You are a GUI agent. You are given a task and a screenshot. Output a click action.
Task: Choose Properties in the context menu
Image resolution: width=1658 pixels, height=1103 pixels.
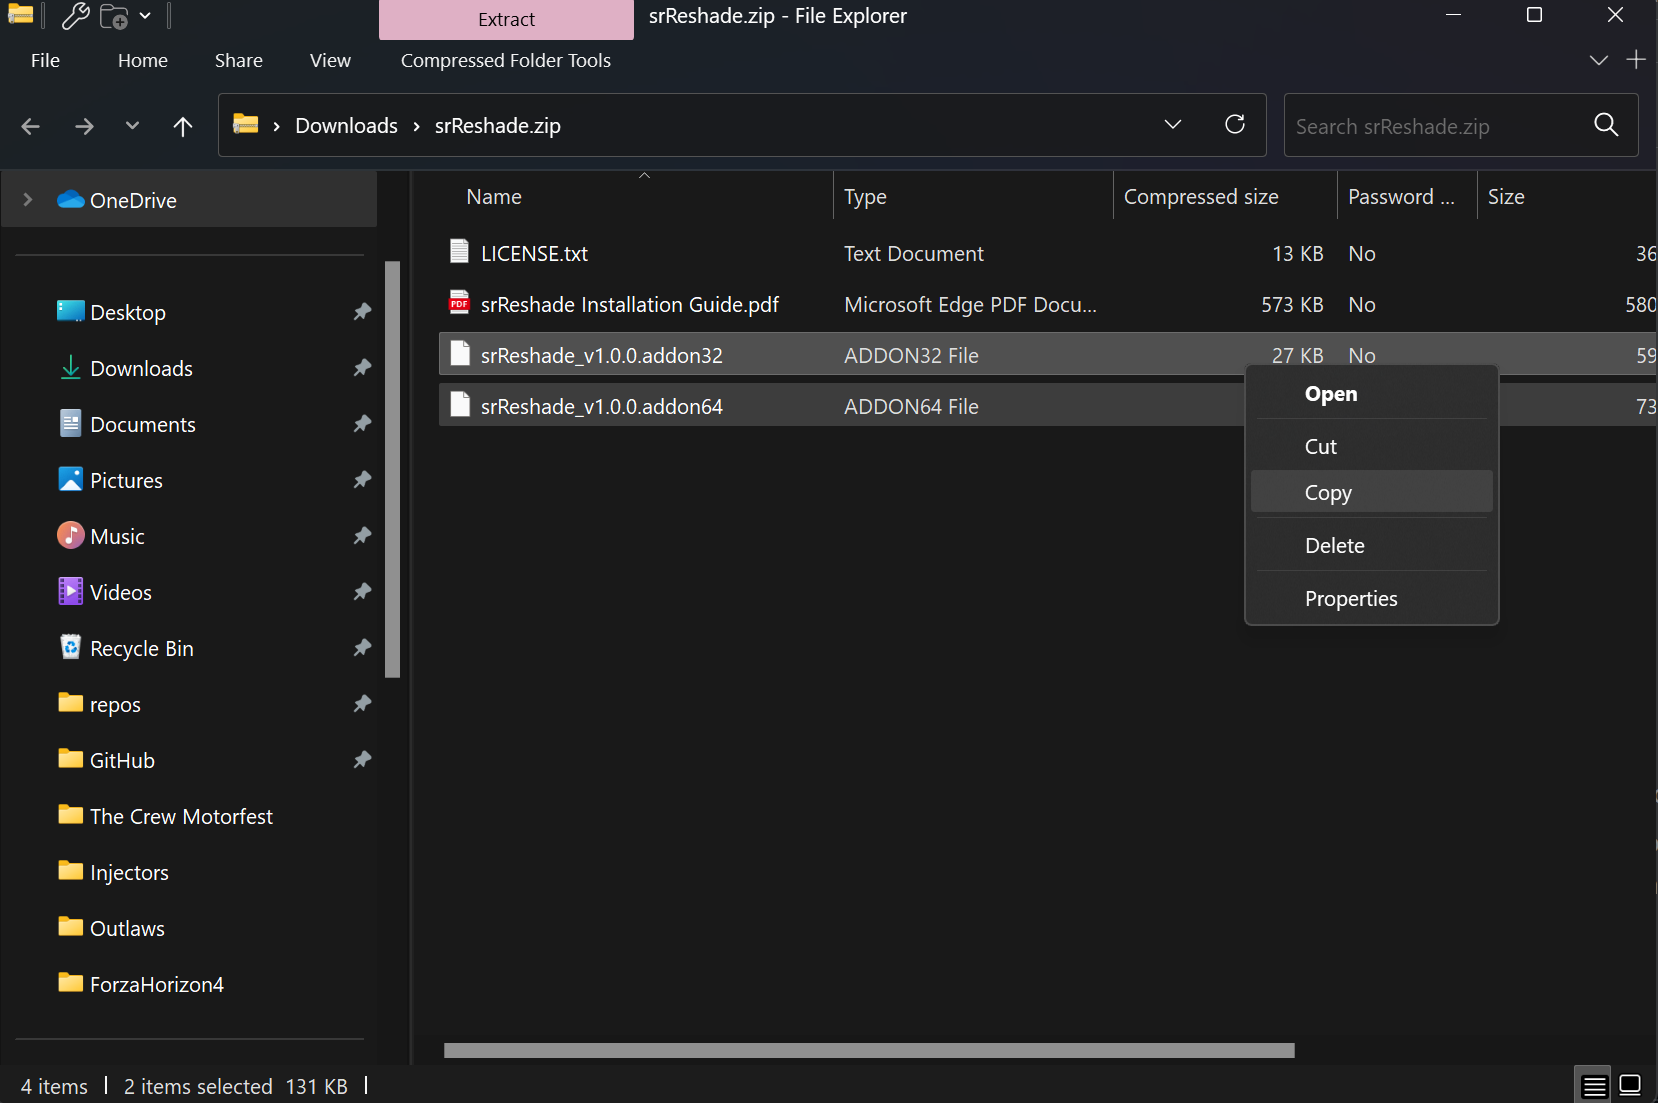point(1371,598)
